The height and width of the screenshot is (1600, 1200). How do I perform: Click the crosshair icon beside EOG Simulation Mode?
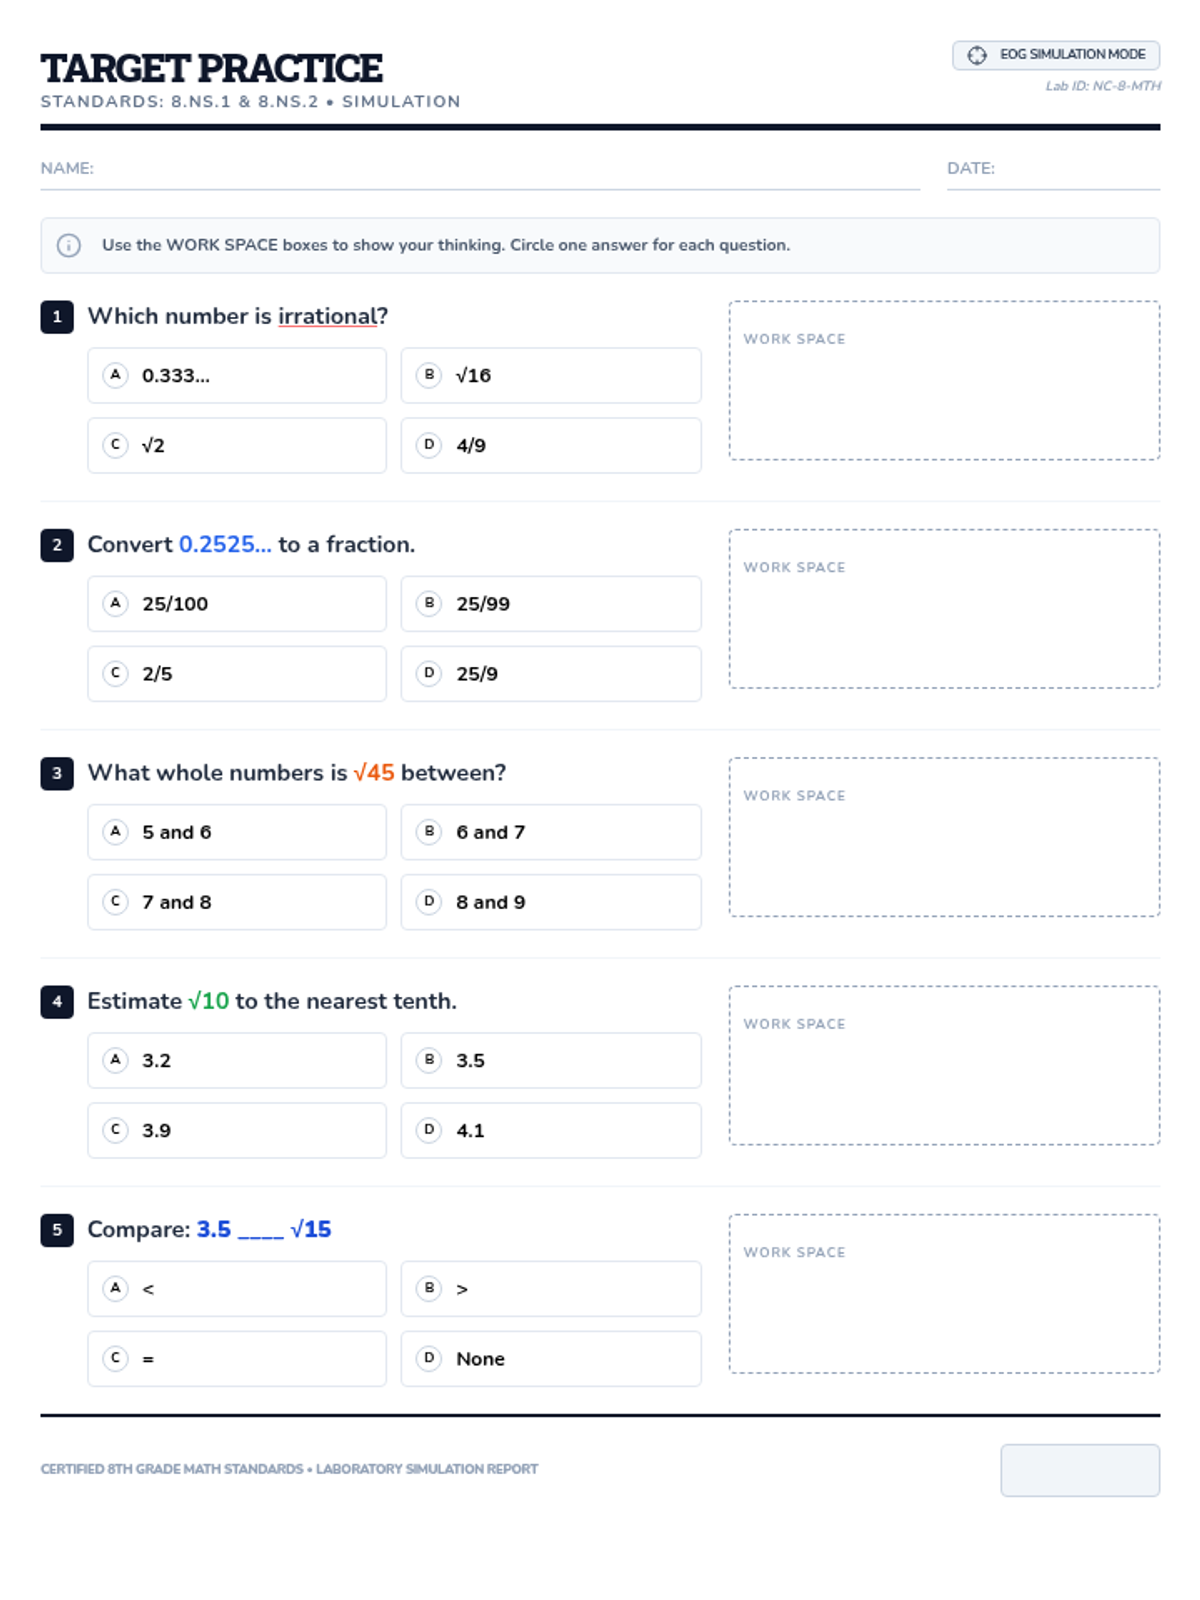[x=977, y=55]
